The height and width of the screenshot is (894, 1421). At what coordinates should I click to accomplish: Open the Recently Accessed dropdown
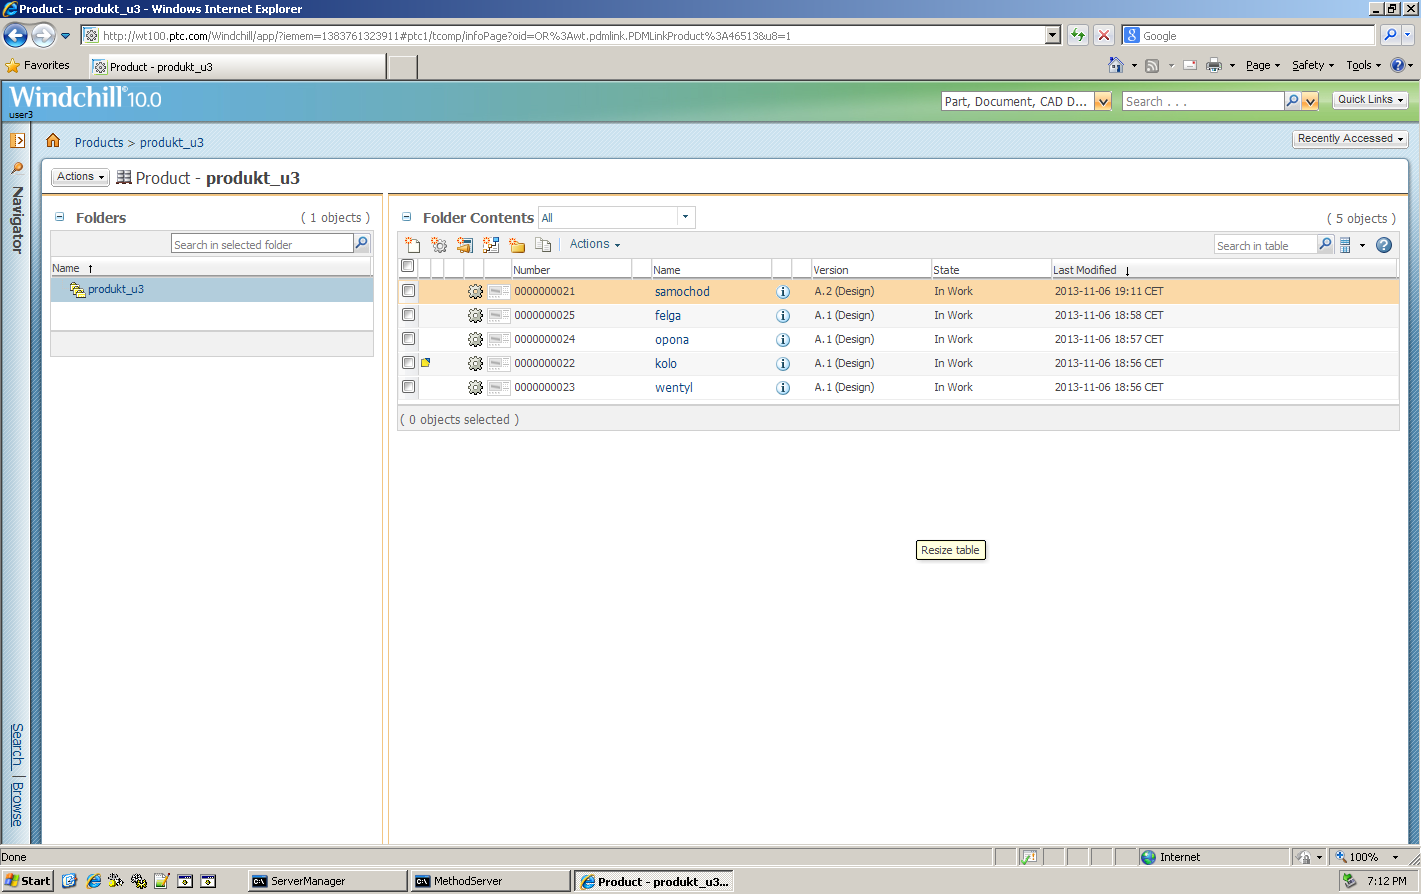1351,139
